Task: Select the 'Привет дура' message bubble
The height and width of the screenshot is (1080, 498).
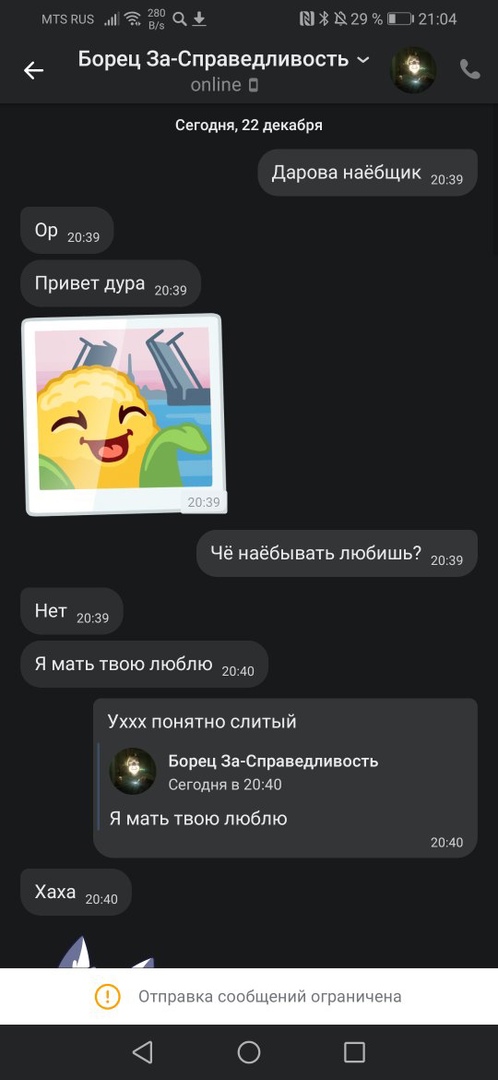Action: (x=110, y=283)
